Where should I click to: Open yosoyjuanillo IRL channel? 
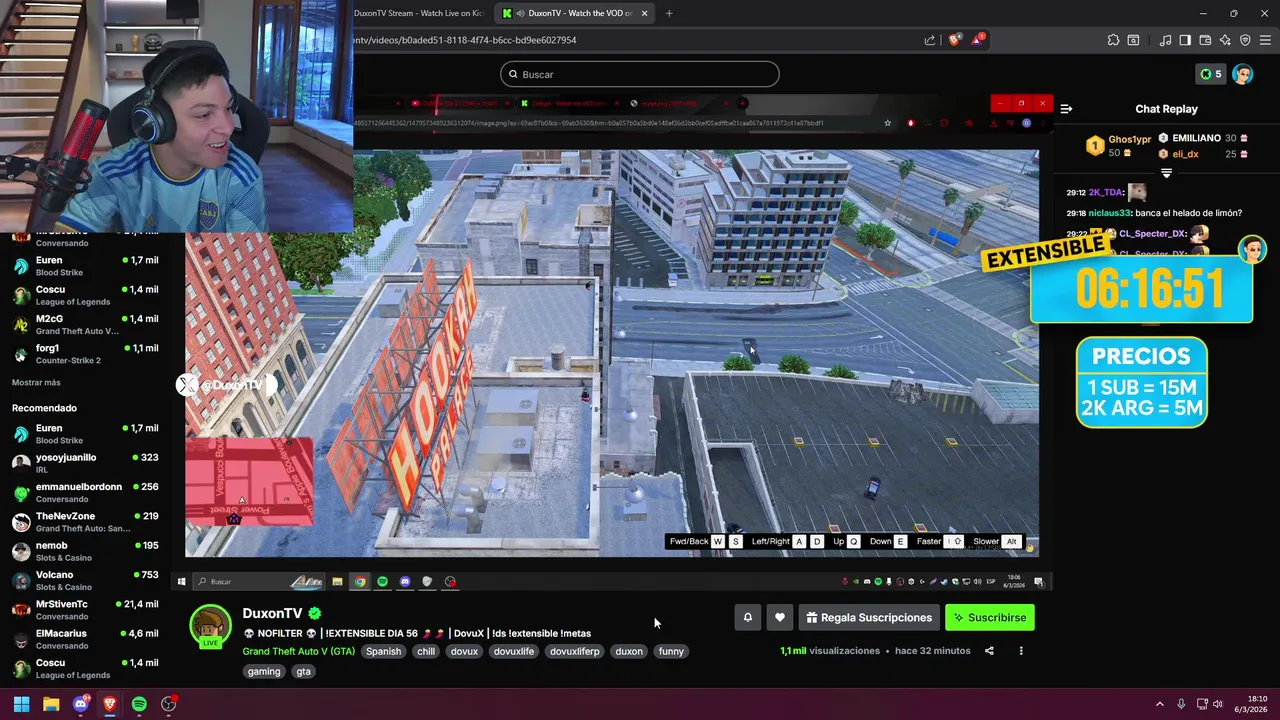(x=85, y=463)
